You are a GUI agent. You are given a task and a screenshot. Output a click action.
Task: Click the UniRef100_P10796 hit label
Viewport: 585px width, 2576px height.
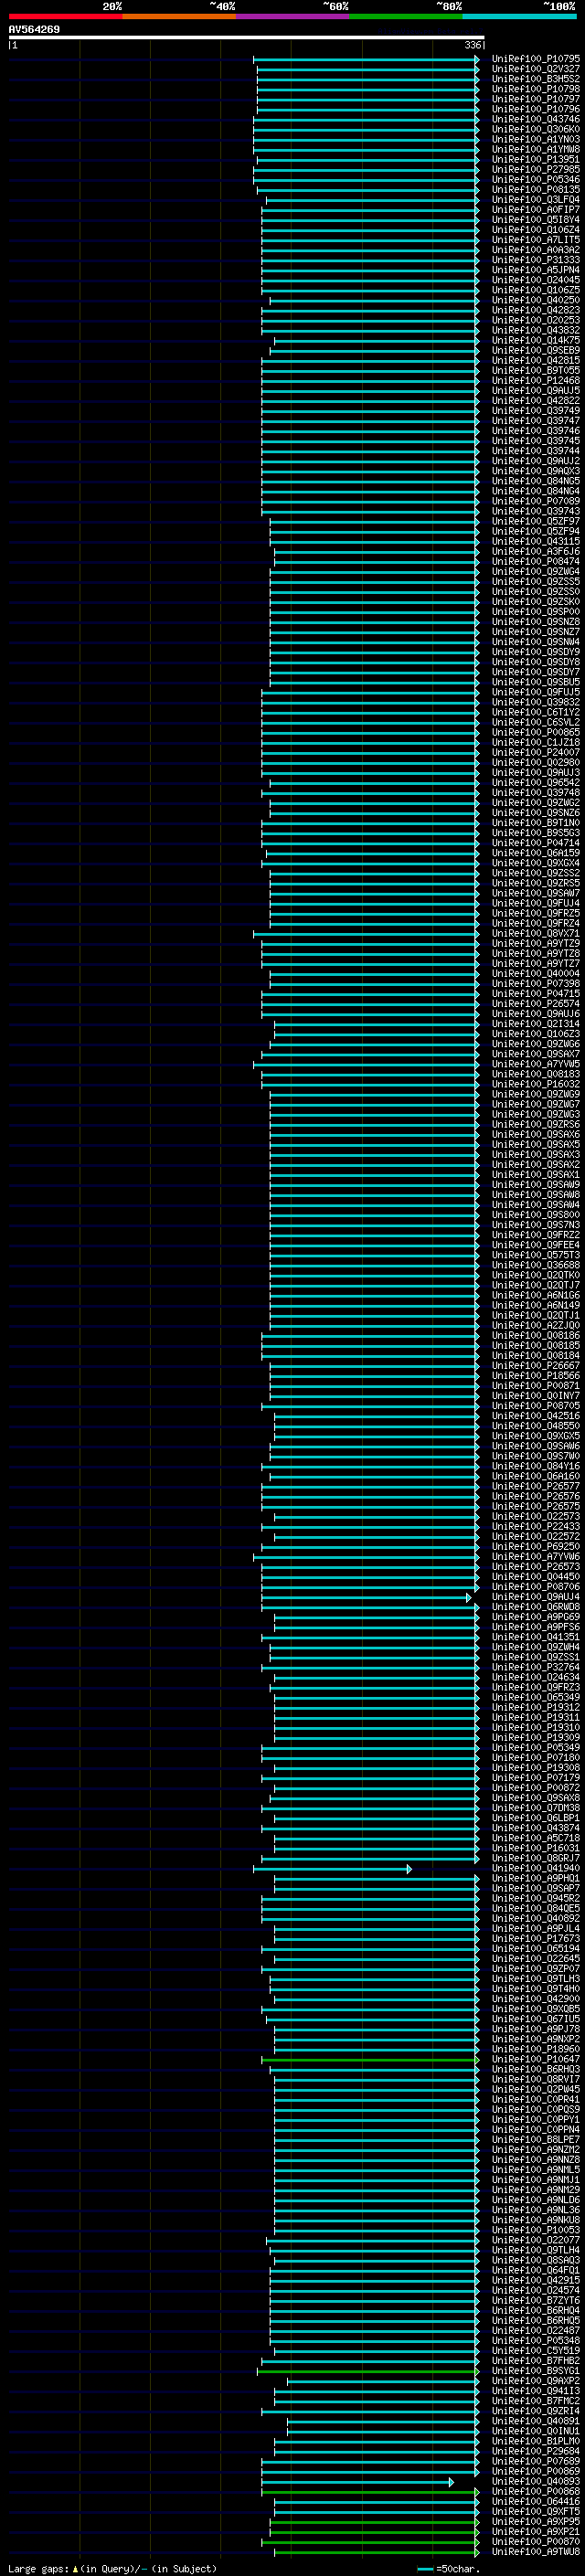[x=535, y=109]
